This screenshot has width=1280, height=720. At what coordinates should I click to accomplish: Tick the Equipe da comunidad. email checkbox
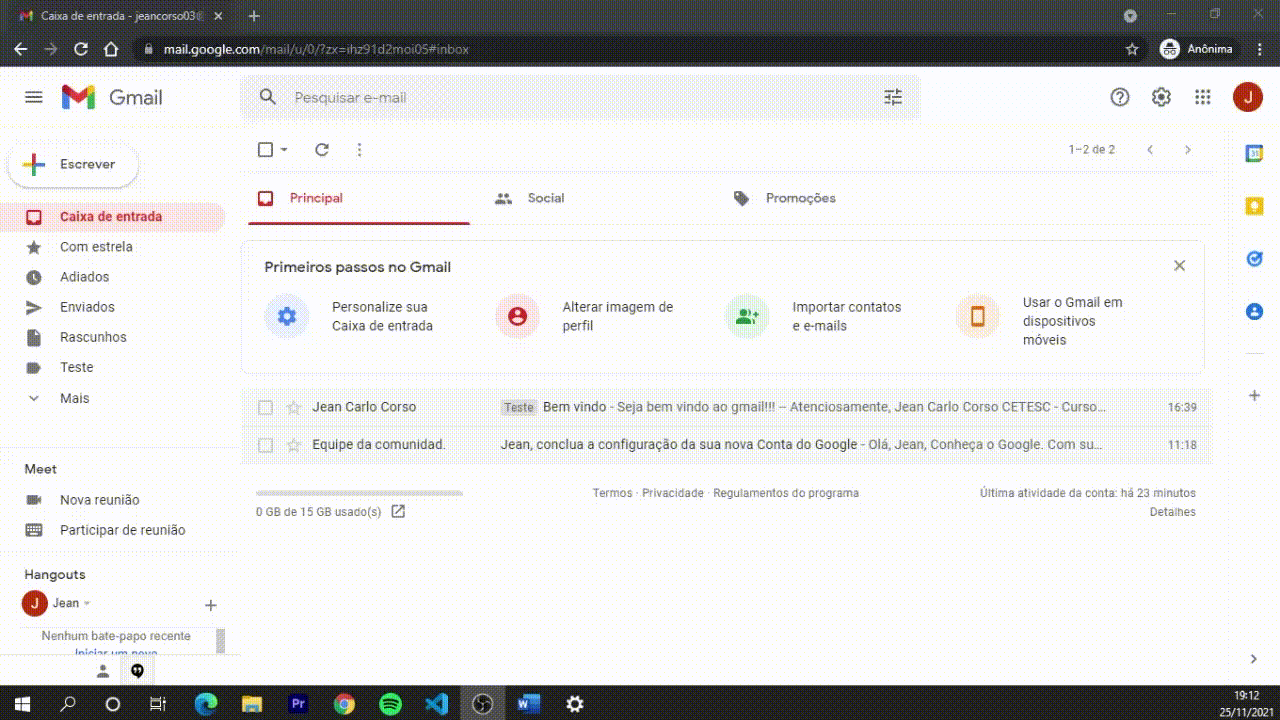(265, 445)
